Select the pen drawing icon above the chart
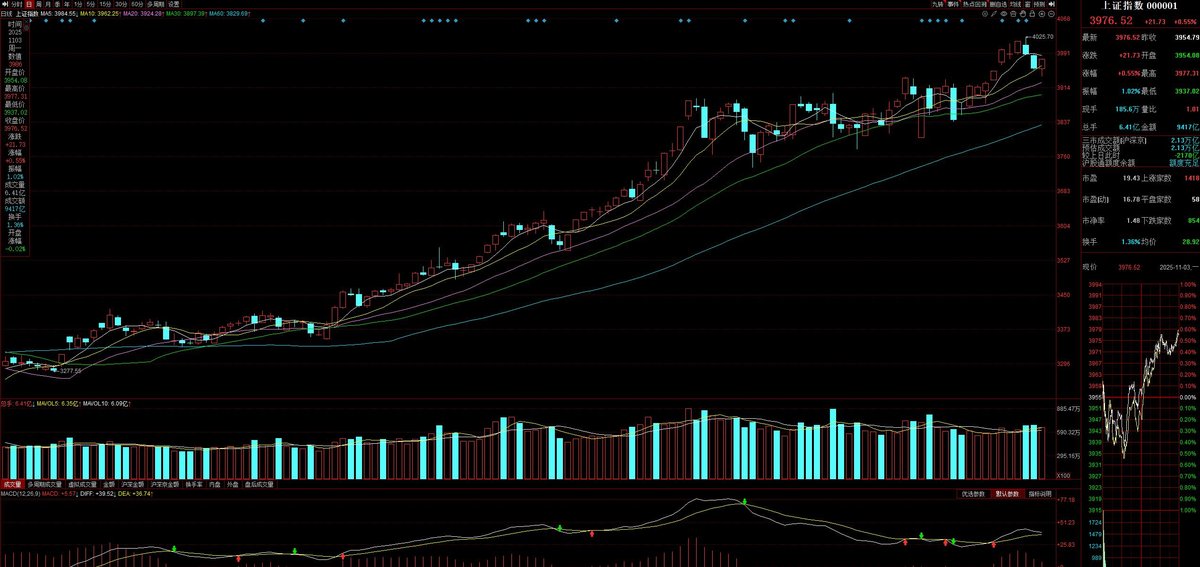This screenshot has width=1200, height=567. tap(994, 14)
